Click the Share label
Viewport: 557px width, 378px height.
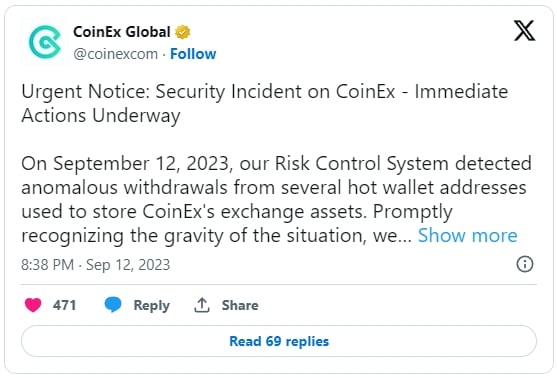point(240,305)
